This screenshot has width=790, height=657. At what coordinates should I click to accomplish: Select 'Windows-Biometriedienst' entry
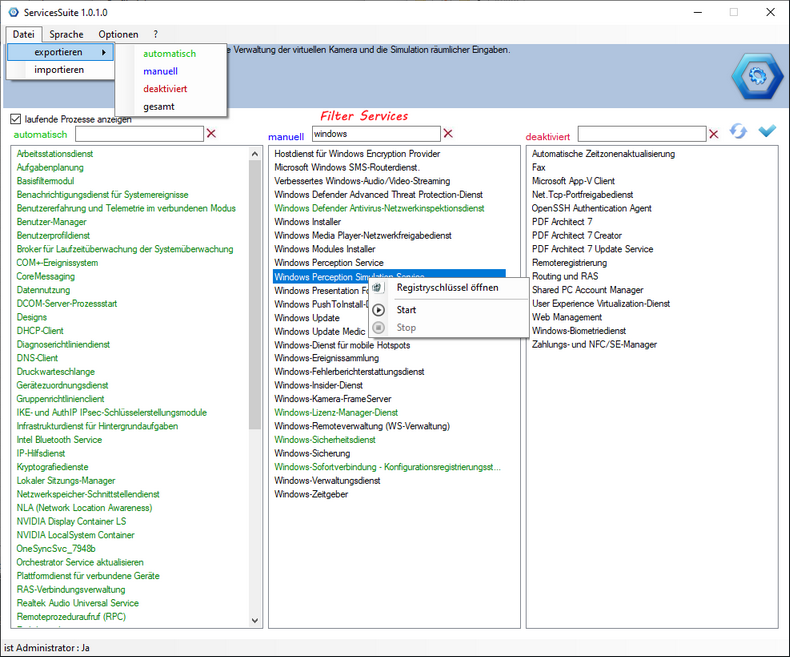[579, 331]
